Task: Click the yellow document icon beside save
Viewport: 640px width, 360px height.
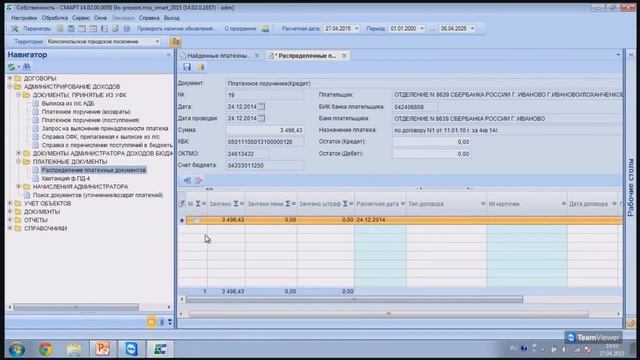Action: click(x=201, y=67)
